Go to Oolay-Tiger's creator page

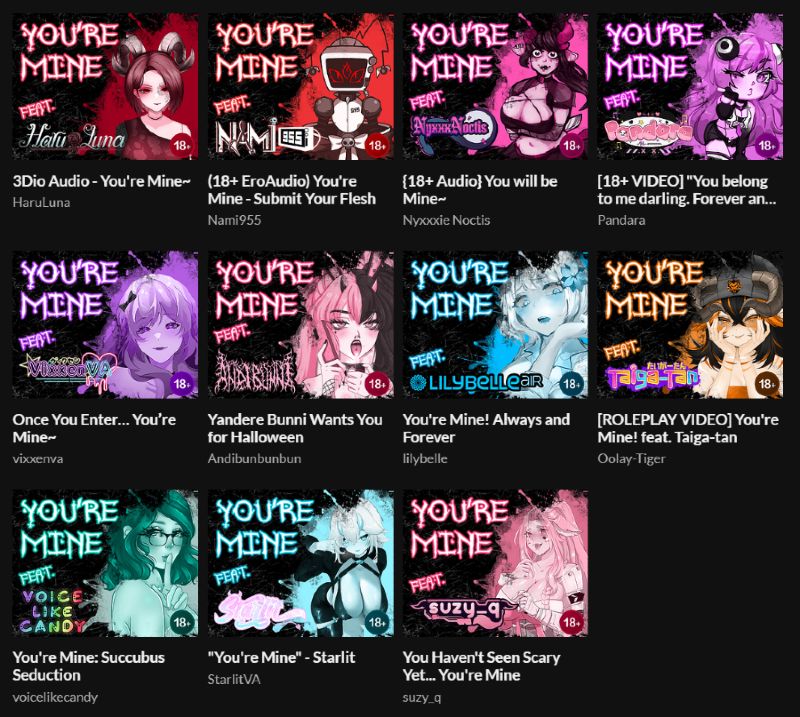[x=632, y=458]
